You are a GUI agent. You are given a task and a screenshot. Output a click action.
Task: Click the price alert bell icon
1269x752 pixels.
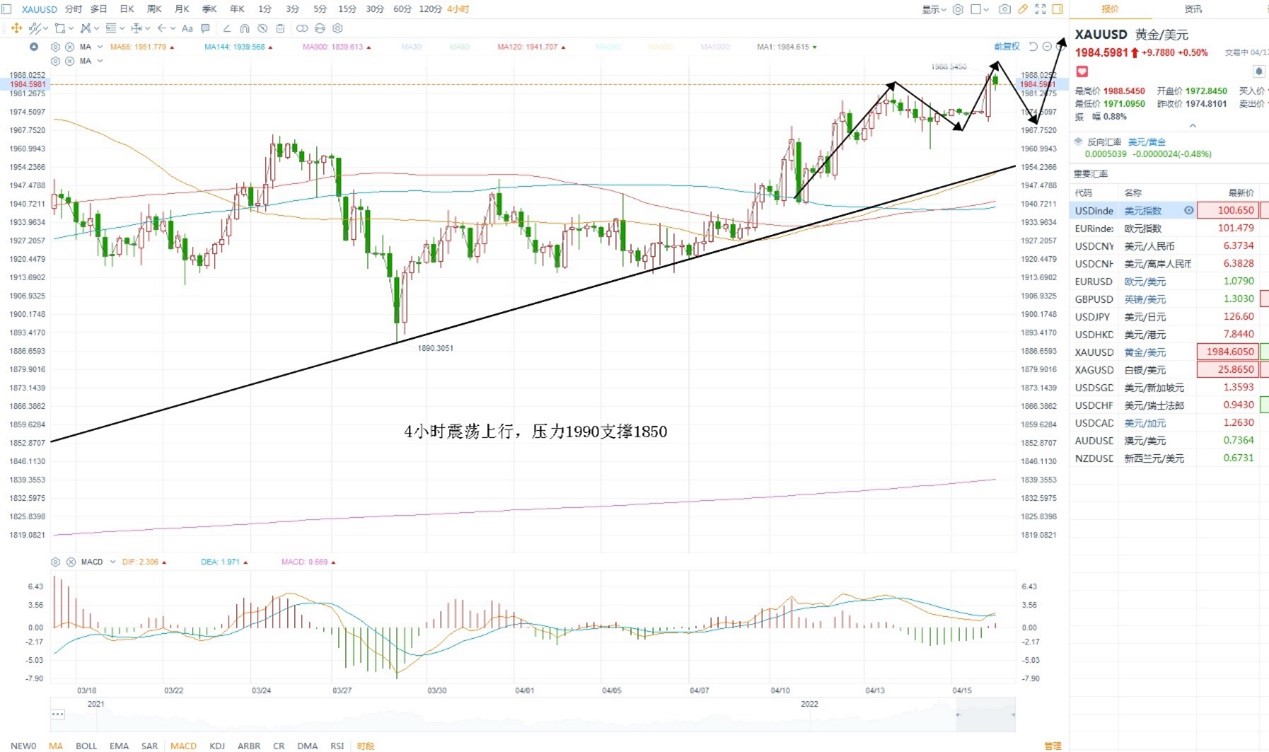[1259, 72]
